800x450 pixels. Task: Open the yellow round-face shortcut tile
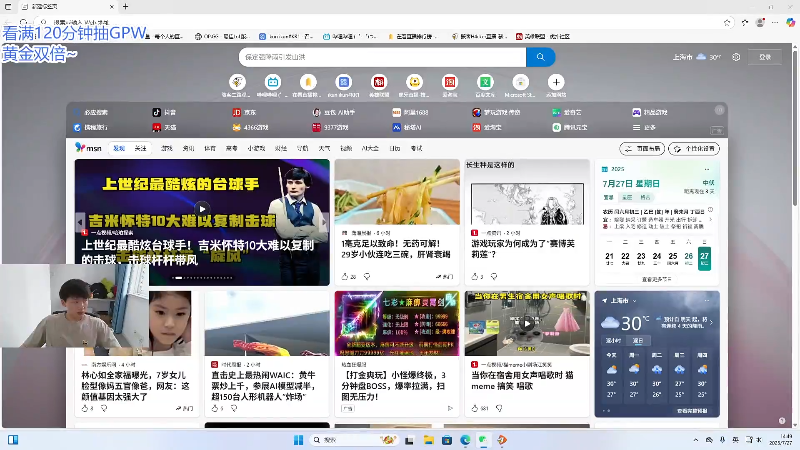414,82
